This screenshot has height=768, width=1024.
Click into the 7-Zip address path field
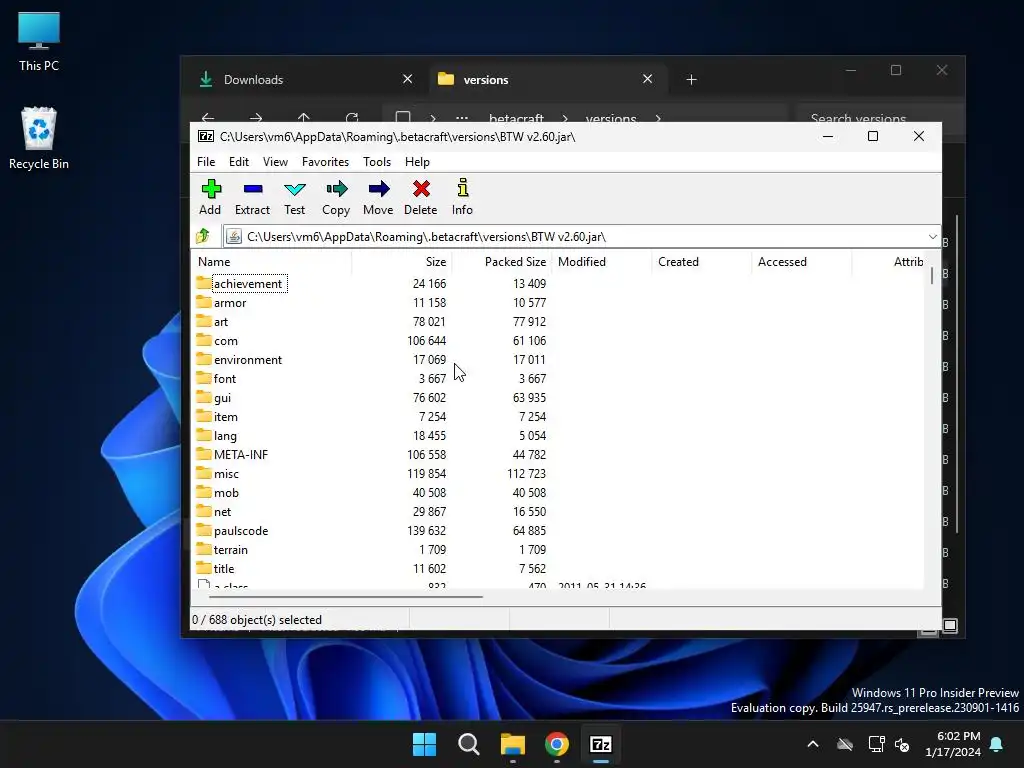[x=581, y=236]
